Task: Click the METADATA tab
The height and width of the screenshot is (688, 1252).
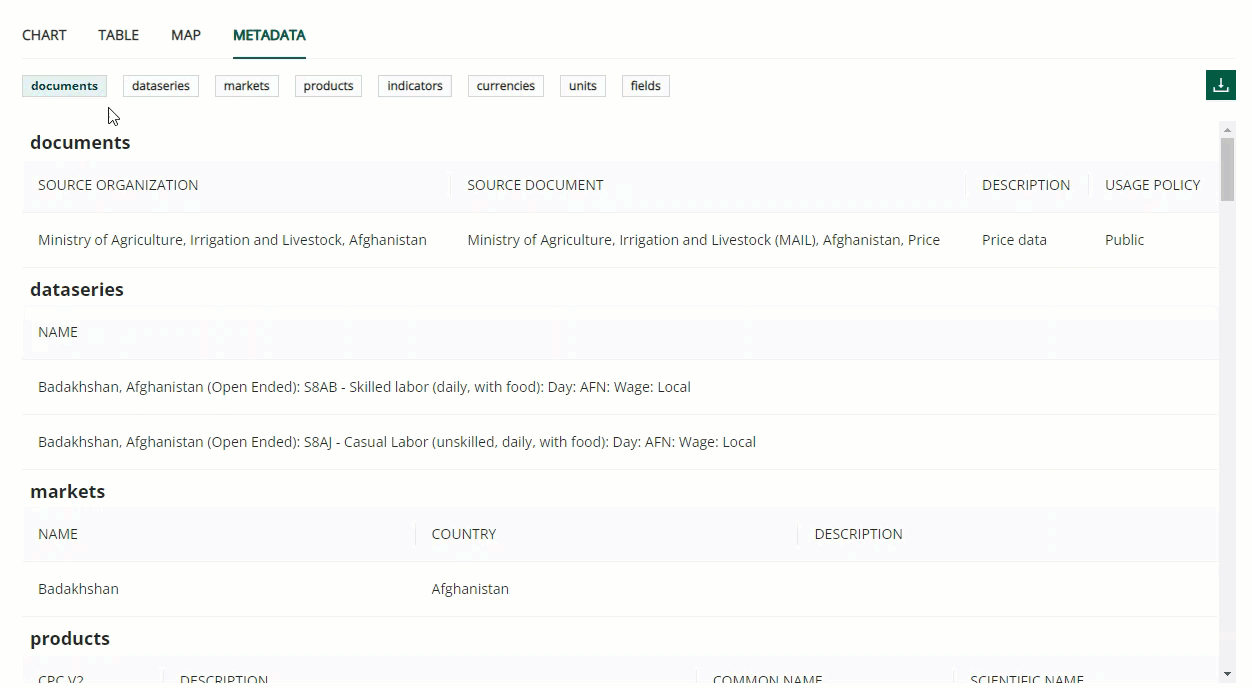Action: (269, 35)
